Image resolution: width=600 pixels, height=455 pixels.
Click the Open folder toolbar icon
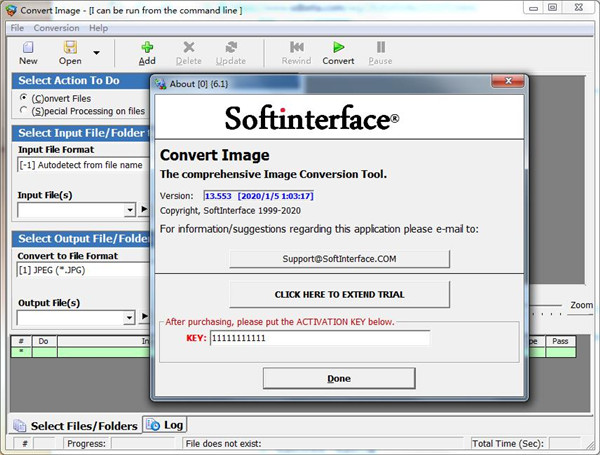click(x=70, y=47)
